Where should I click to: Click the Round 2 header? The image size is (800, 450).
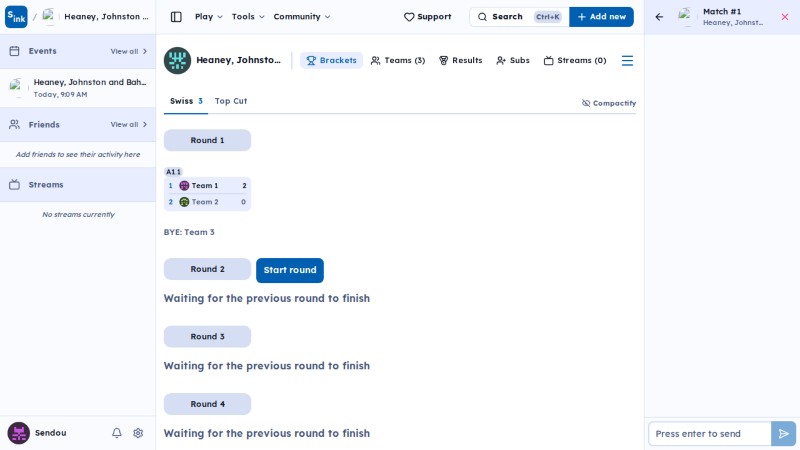click(207, 269)
